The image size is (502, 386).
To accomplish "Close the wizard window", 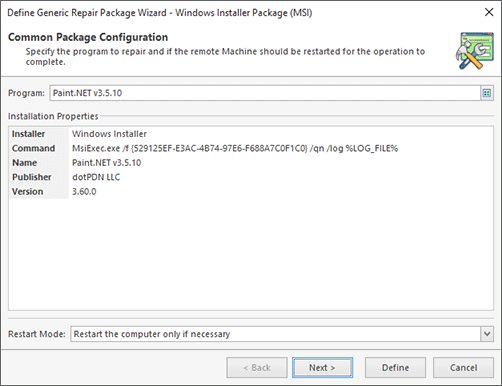I will pos(489,12).
